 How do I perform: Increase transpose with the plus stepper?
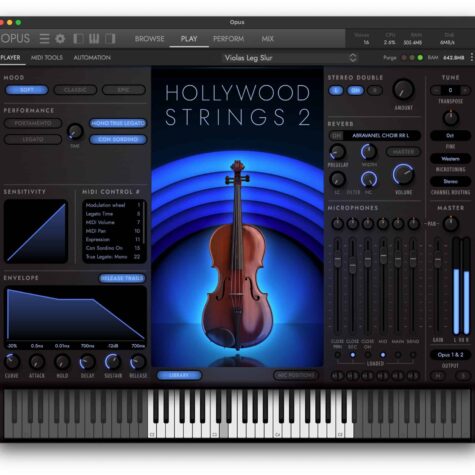coord(465,90)
